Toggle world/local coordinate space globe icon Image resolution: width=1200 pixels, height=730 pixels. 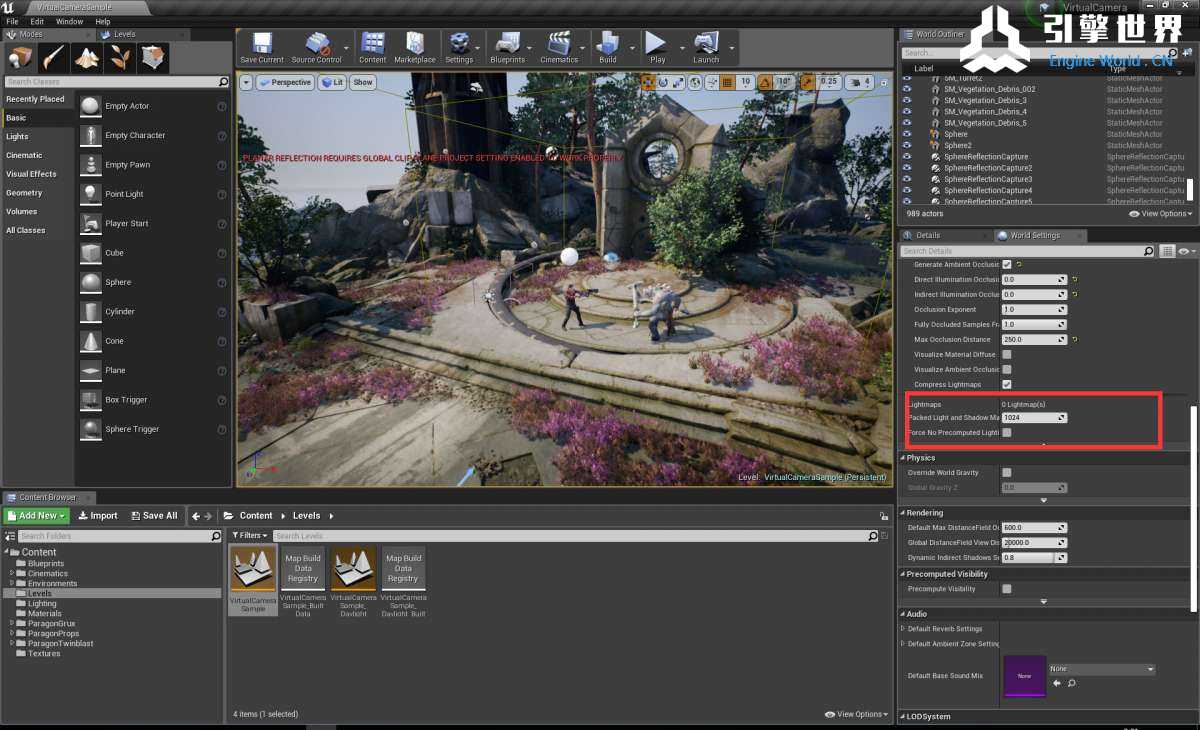(x=696, y=83)
